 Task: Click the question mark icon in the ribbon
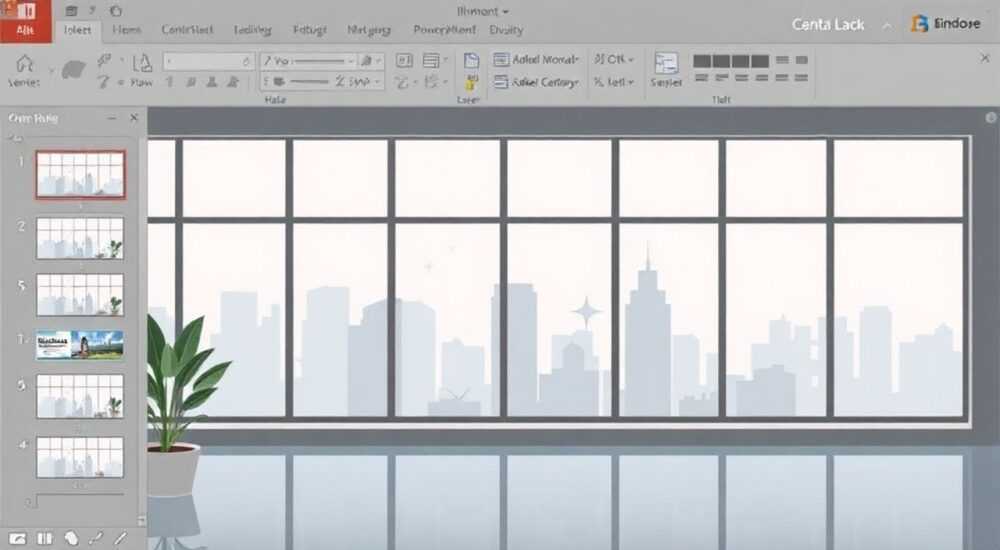pos(103,81)
